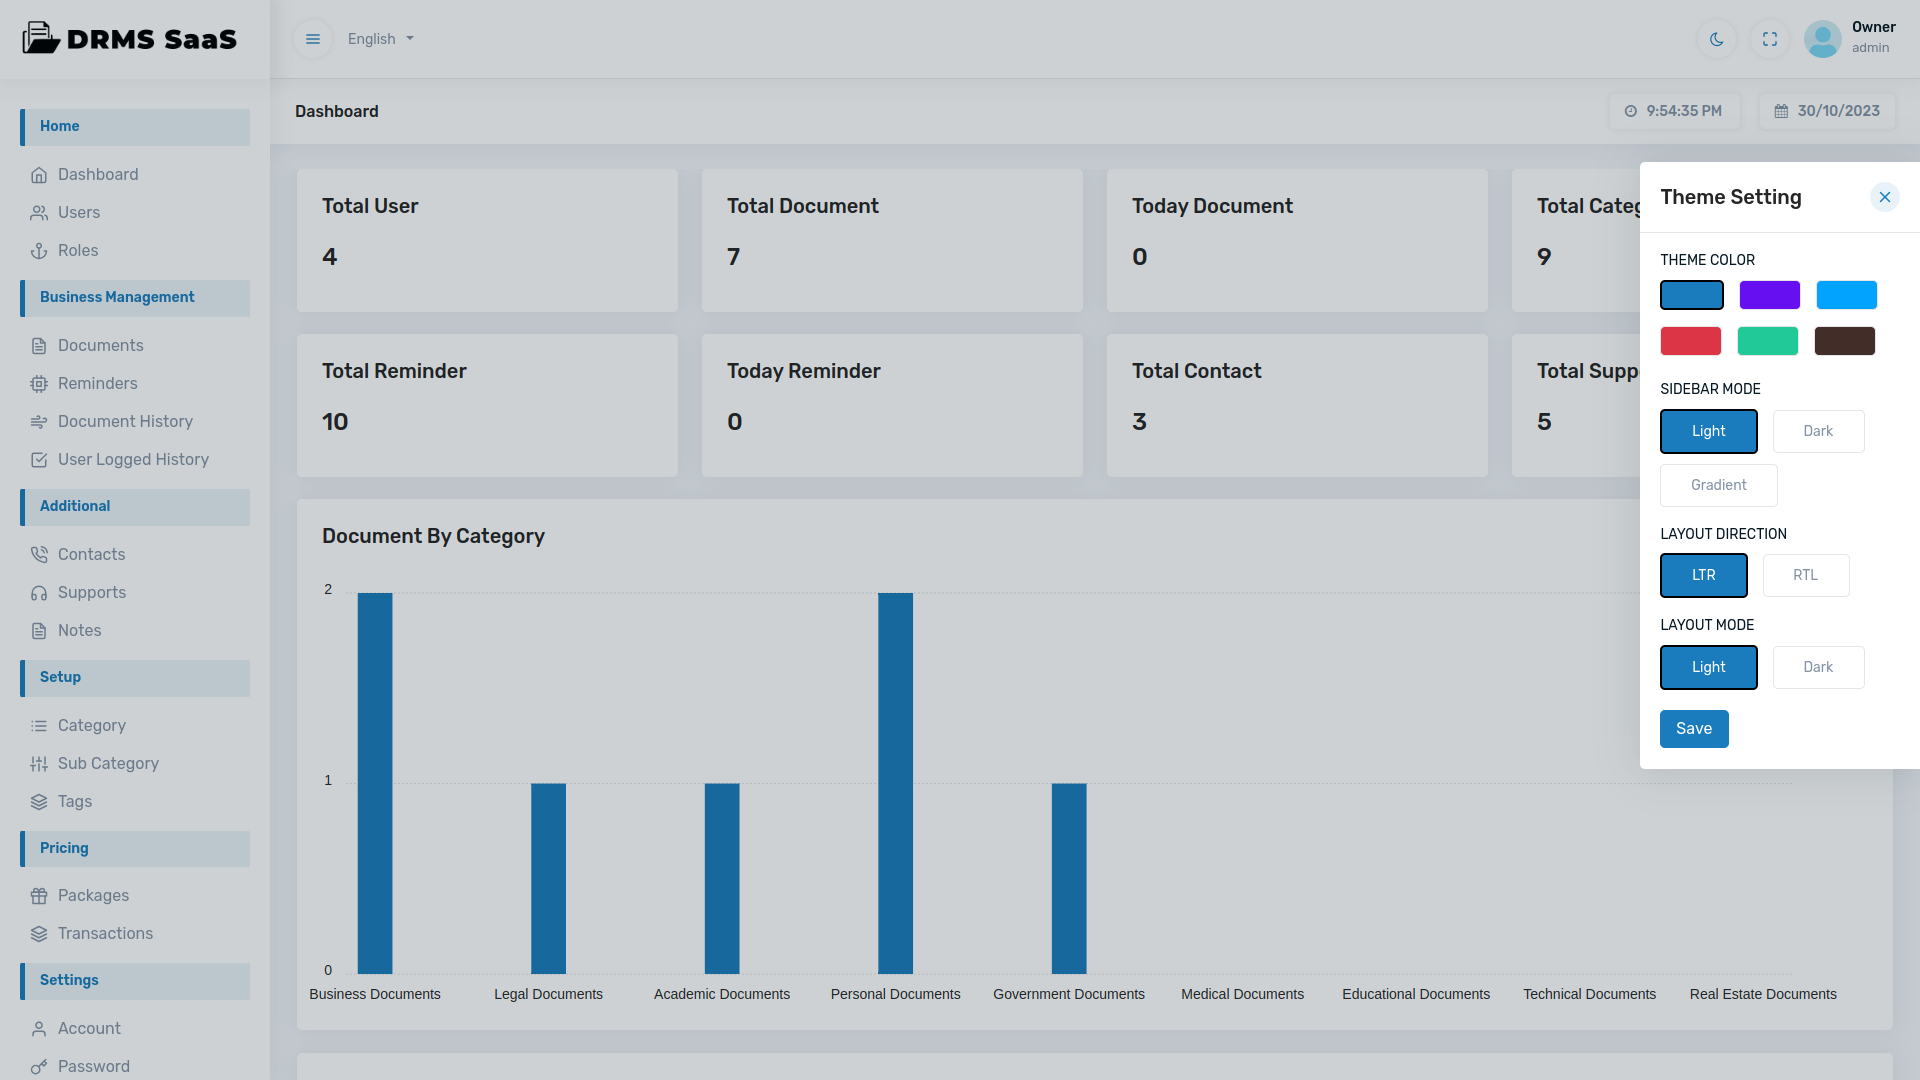This screenshot has width=1920, height=1080.
Task: Set sidebar mode to Dark
Action: [1818, 431]
